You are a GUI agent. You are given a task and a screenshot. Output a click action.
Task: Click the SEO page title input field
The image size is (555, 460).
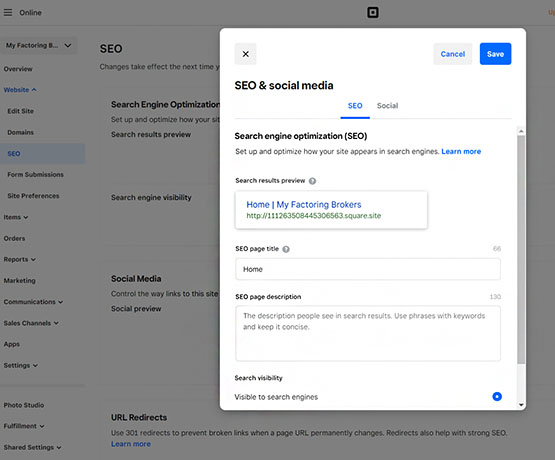point(368,269)
